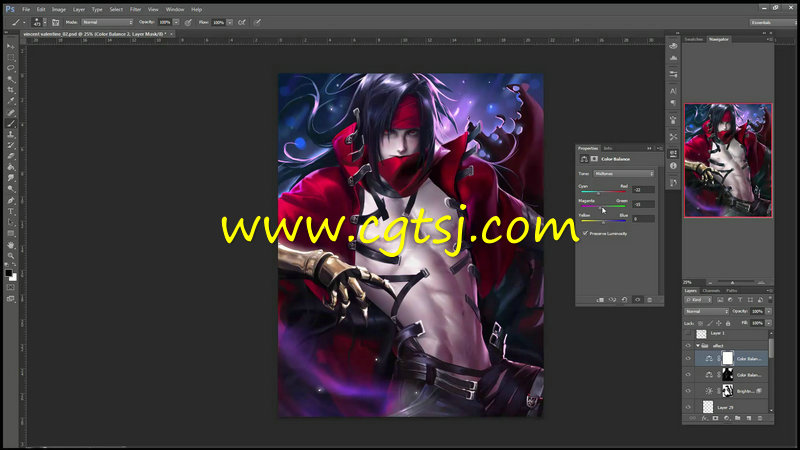Select the History Brush tool
Screen dimensions: 800x450
(11, 145)
